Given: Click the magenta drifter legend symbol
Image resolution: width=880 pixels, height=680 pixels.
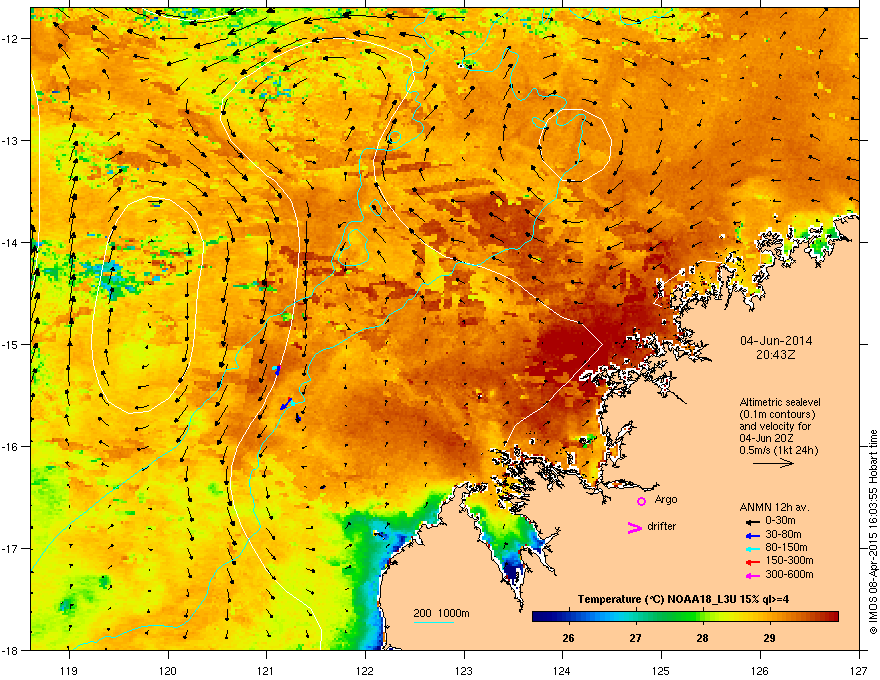Looking at the screenshot, I should pos(635,527).
